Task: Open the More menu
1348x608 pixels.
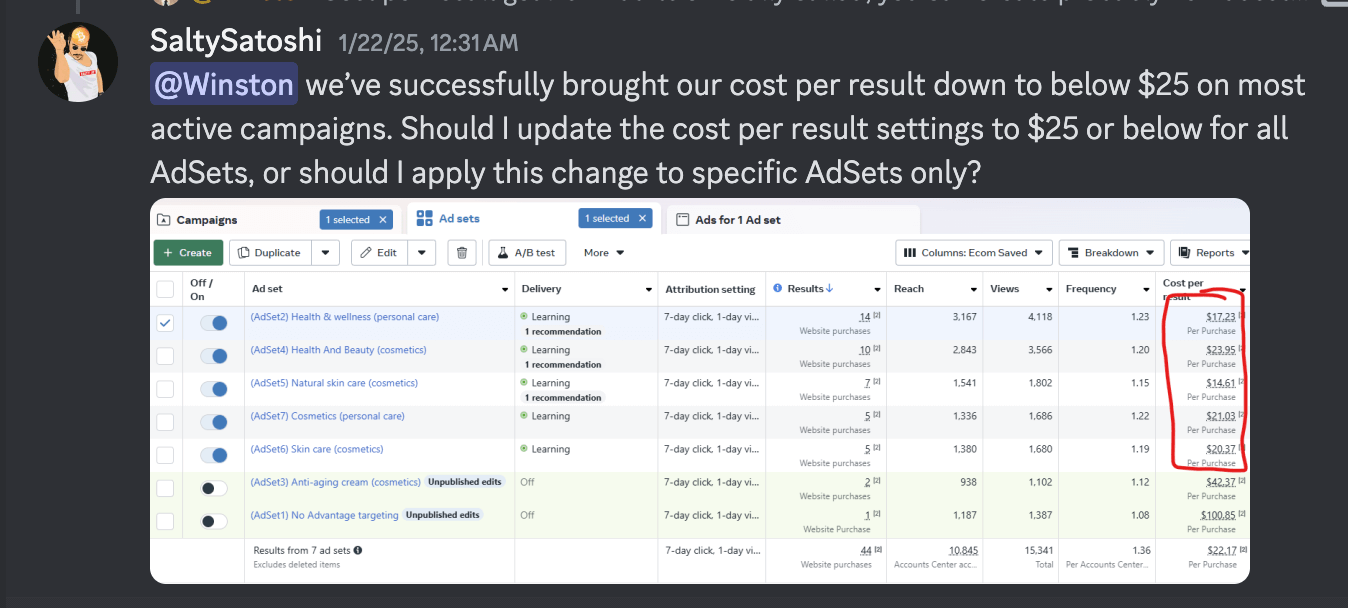Action: click(x=604, y=253)
